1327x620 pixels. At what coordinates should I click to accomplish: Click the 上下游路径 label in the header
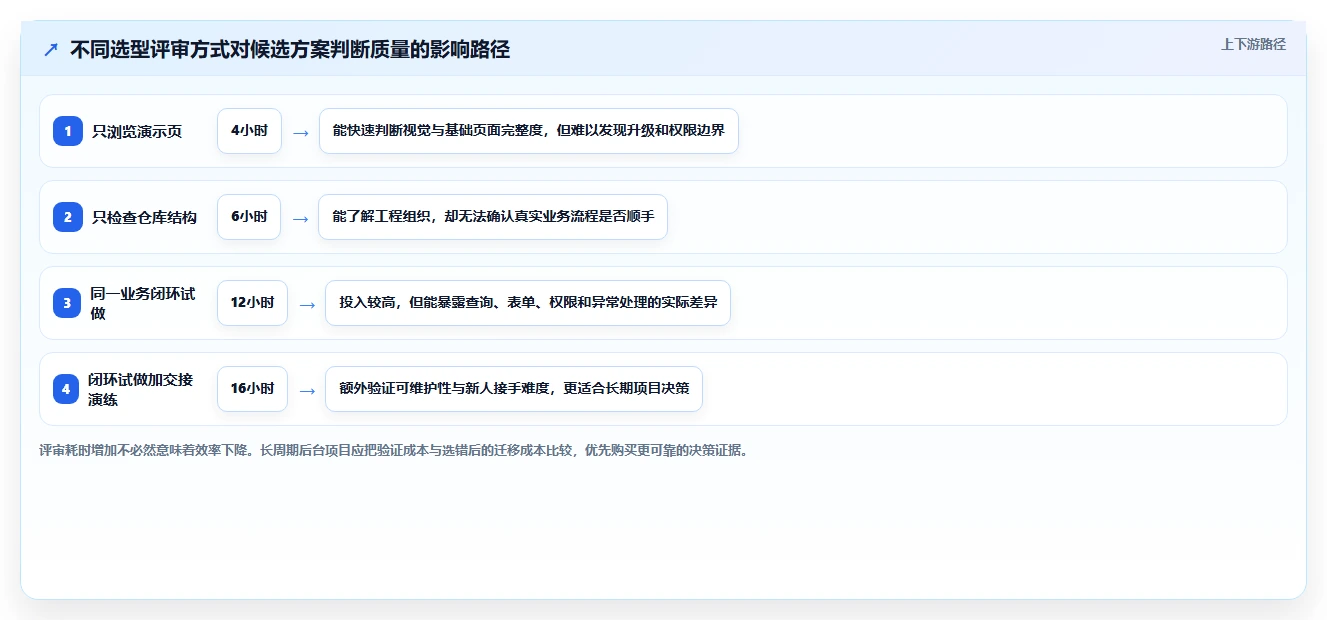pyautogui.click(x=1253, y=44)
